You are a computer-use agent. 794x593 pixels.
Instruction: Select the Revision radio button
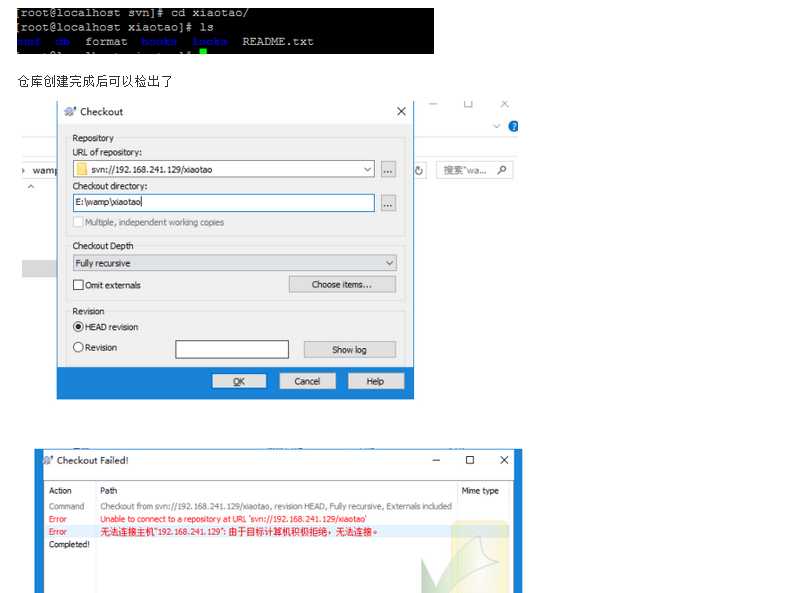click(78, 347)
